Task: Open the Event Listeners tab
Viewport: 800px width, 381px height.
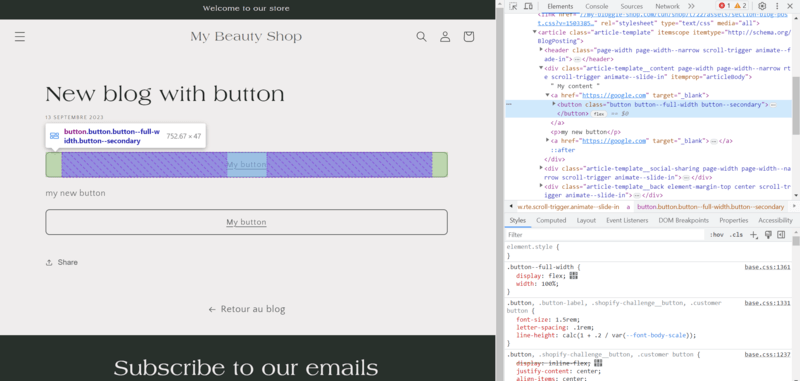Action: pos(627,220)
